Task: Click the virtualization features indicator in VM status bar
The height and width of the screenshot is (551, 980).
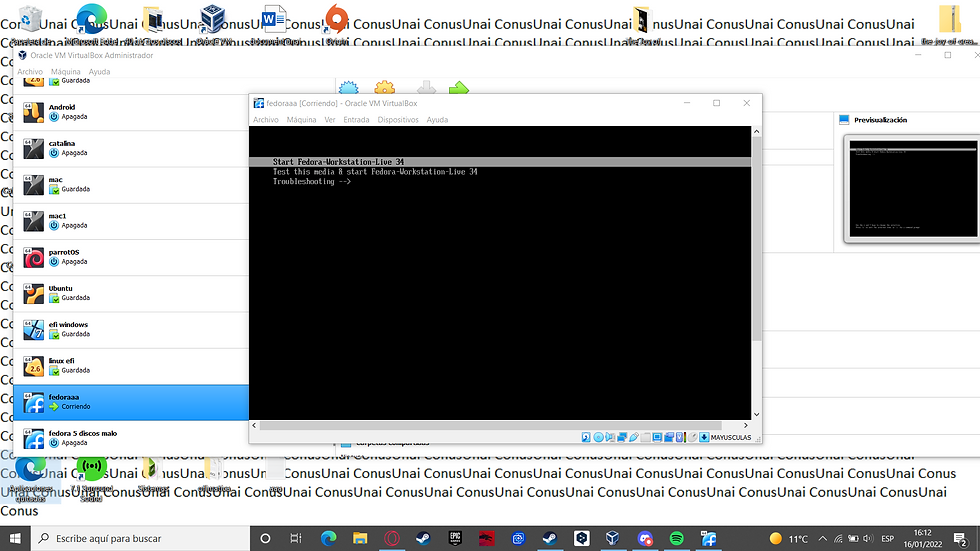Action: (680, 437)
